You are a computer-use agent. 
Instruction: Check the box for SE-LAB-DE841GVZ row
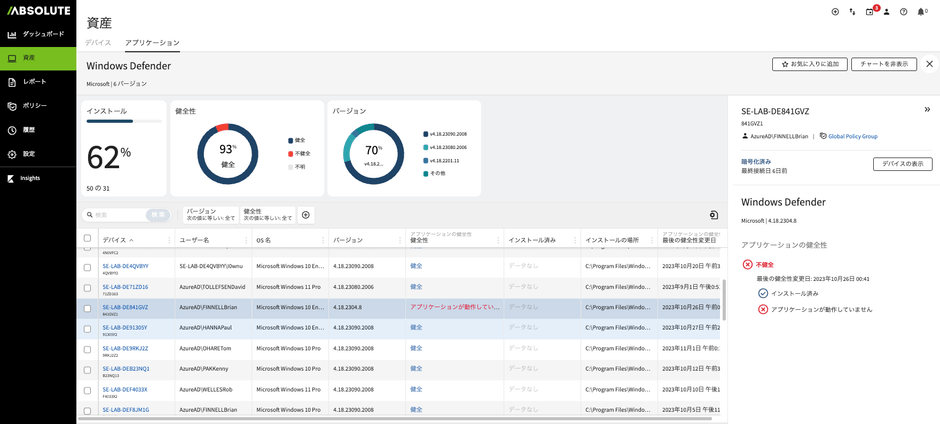coord(87,308)
